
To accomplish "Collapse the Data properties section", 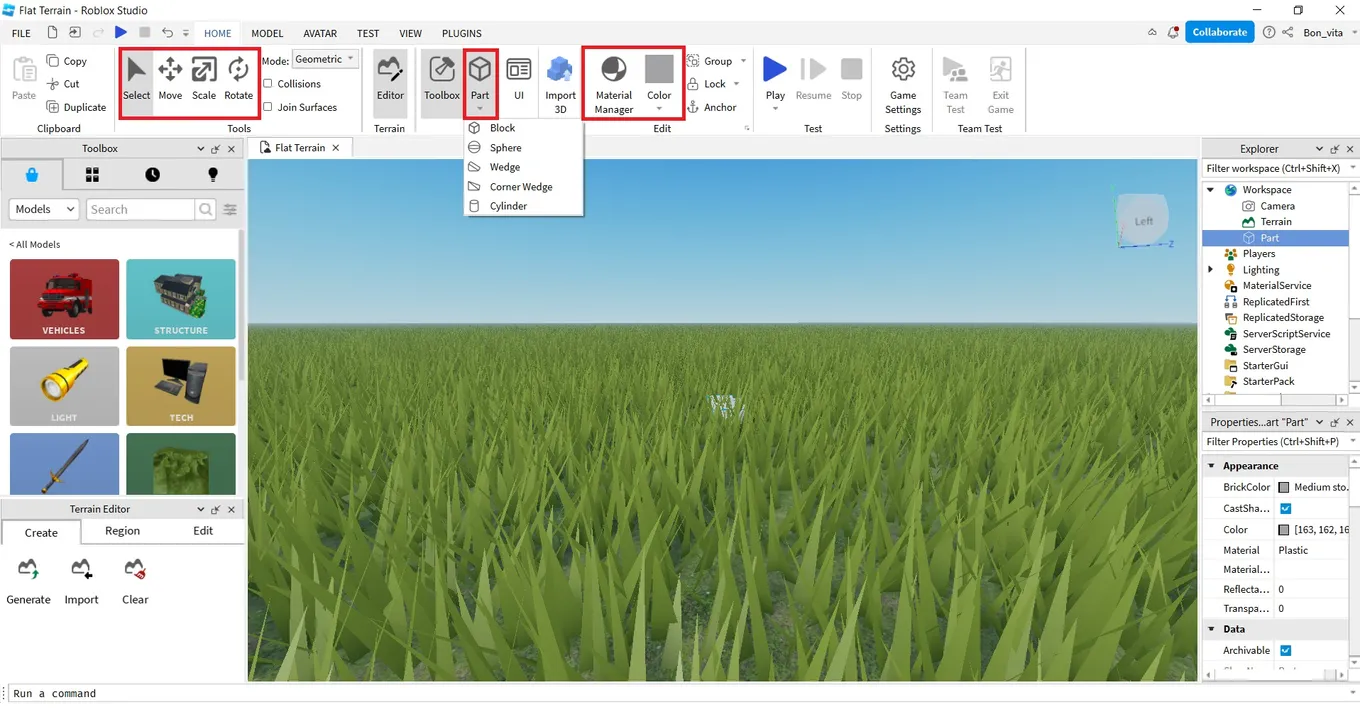I will 1212,630.
